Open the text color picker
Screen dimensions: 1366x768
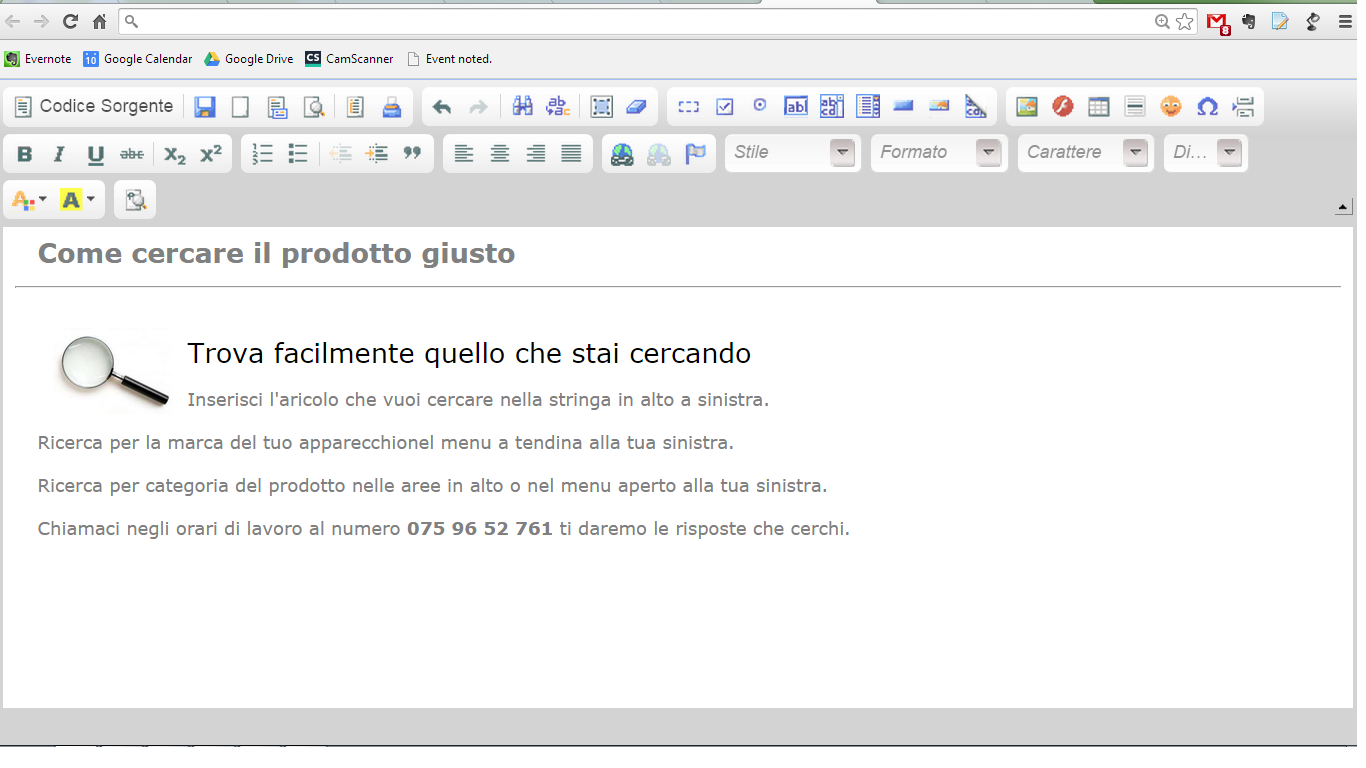[x=29, y=200]
